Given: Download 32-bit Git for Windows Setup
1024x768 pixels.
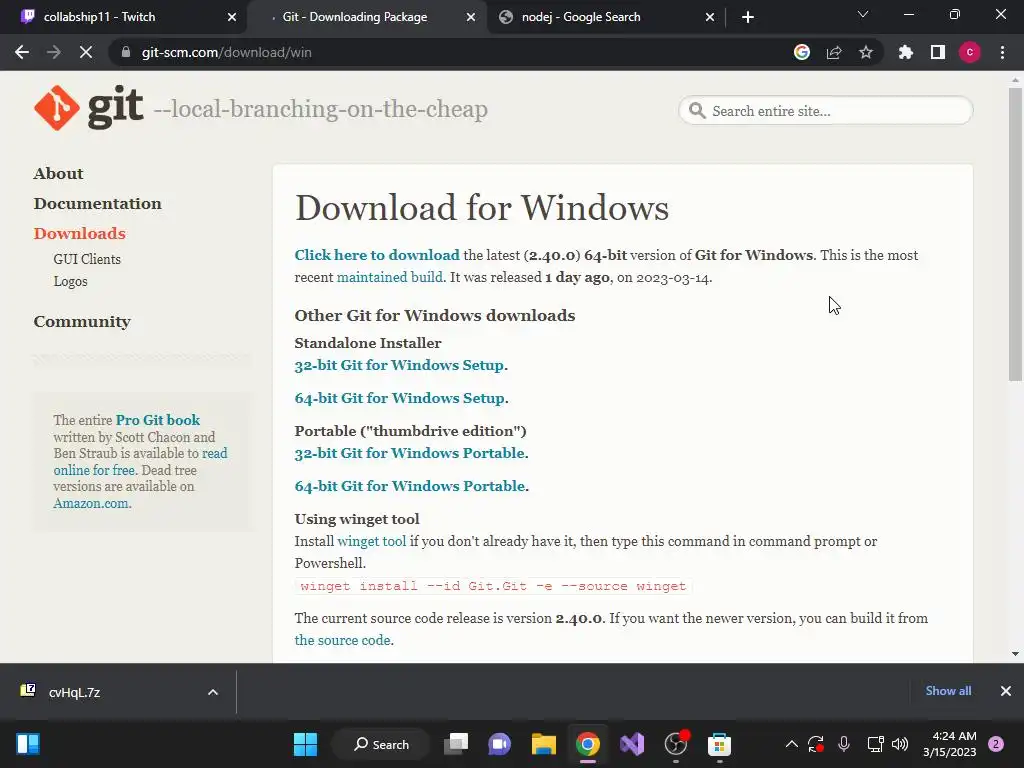Looking at the screenshot, I should [399, 365].
